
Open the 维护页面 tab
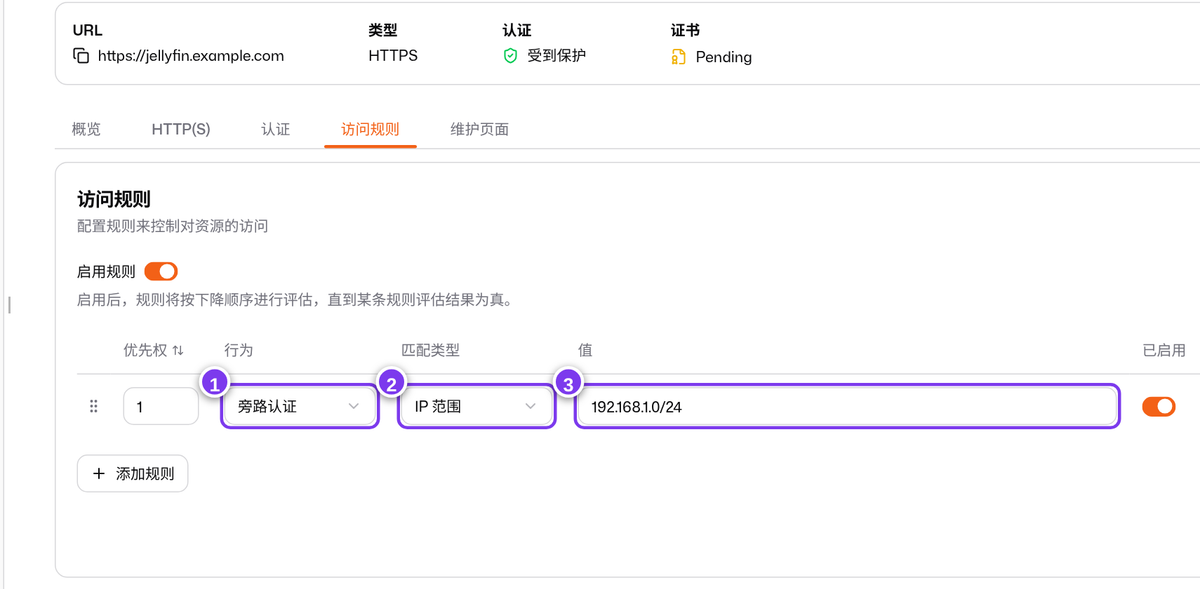click(x=480, y=129)
